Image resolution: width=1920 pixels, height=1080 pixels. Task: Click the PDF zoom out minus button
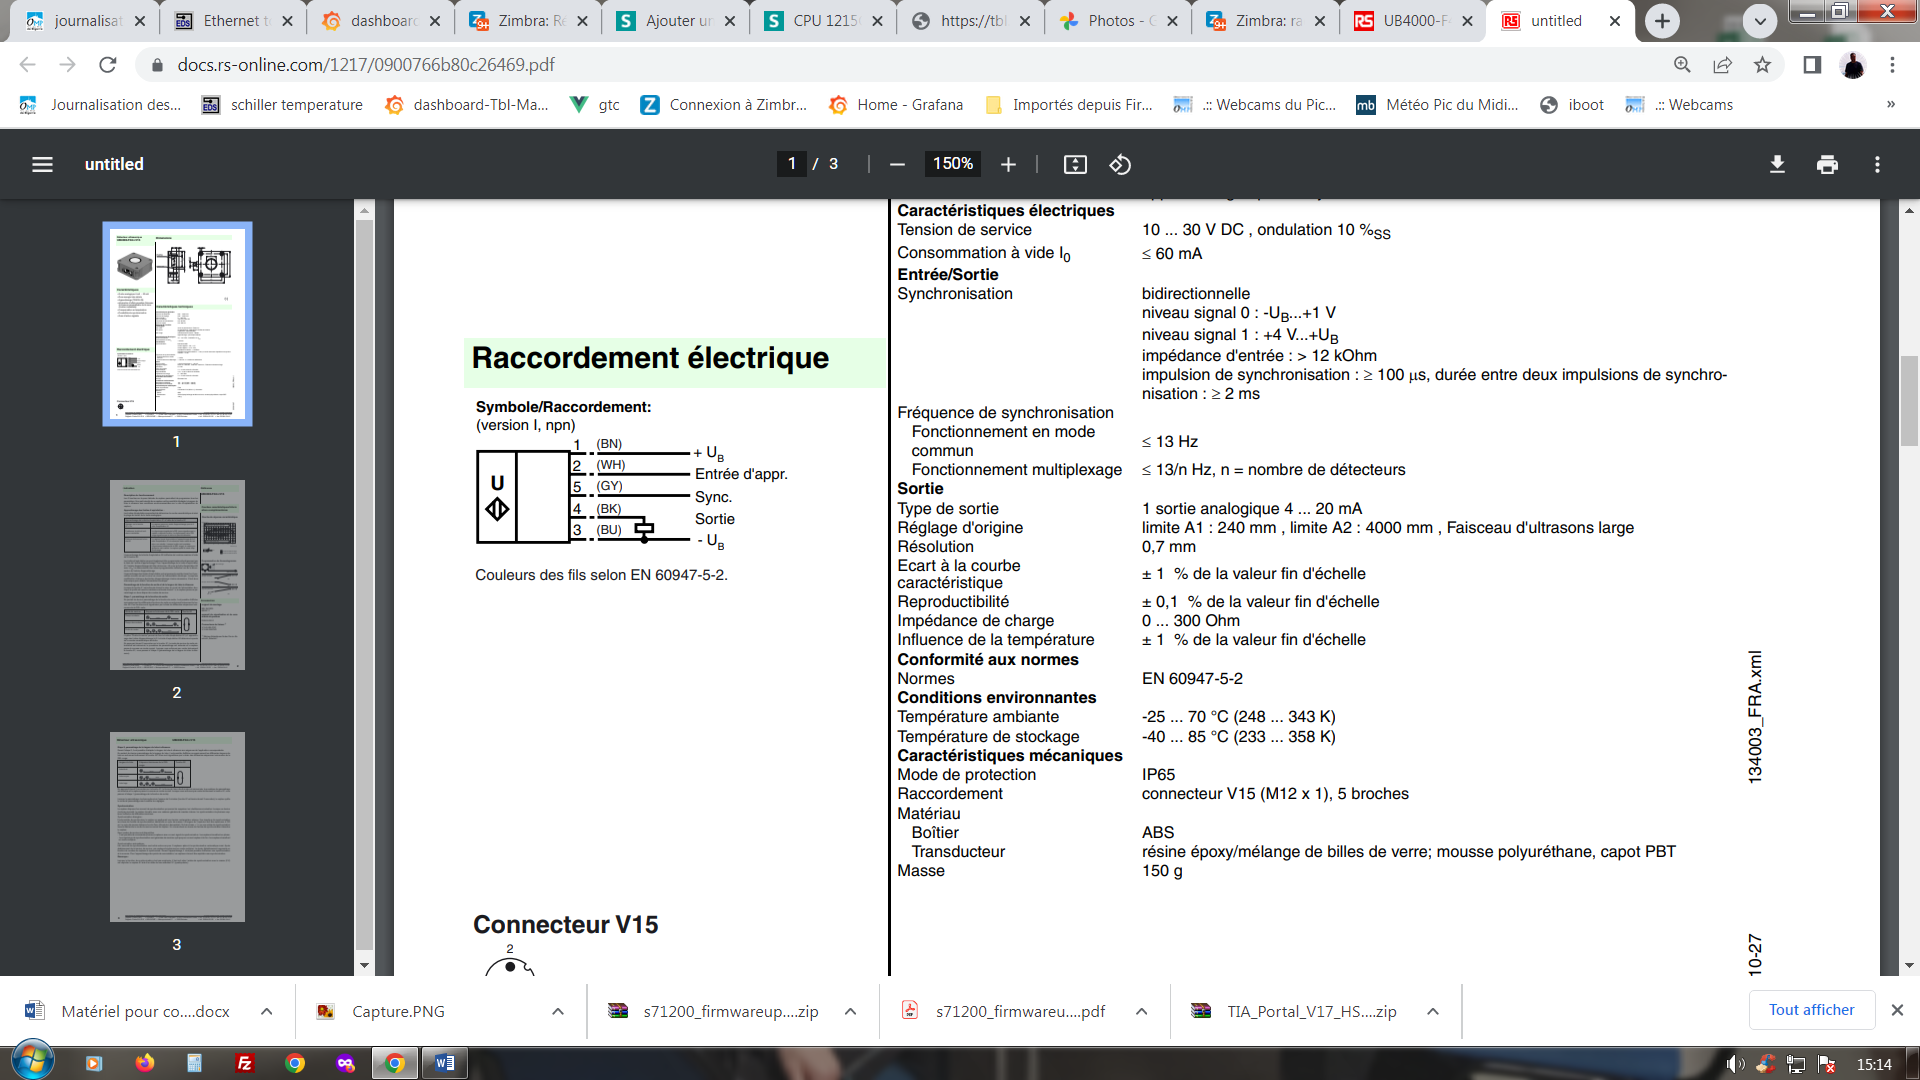[x=897, y=164]
